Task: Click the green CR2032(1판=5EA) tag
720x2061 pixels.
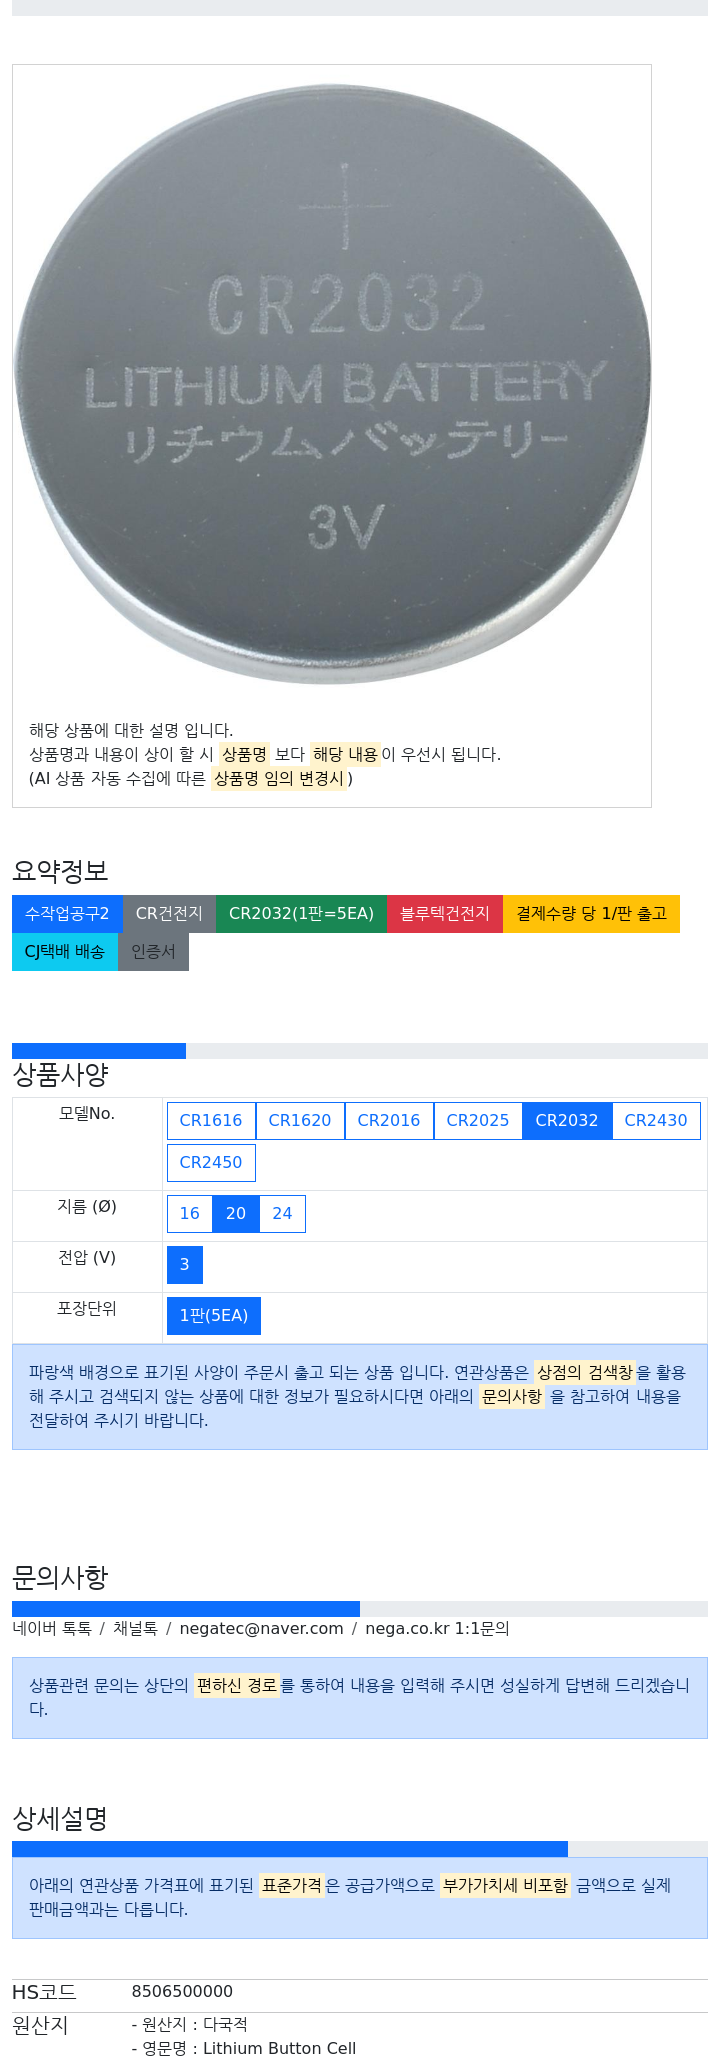Action: coord(301,914)
